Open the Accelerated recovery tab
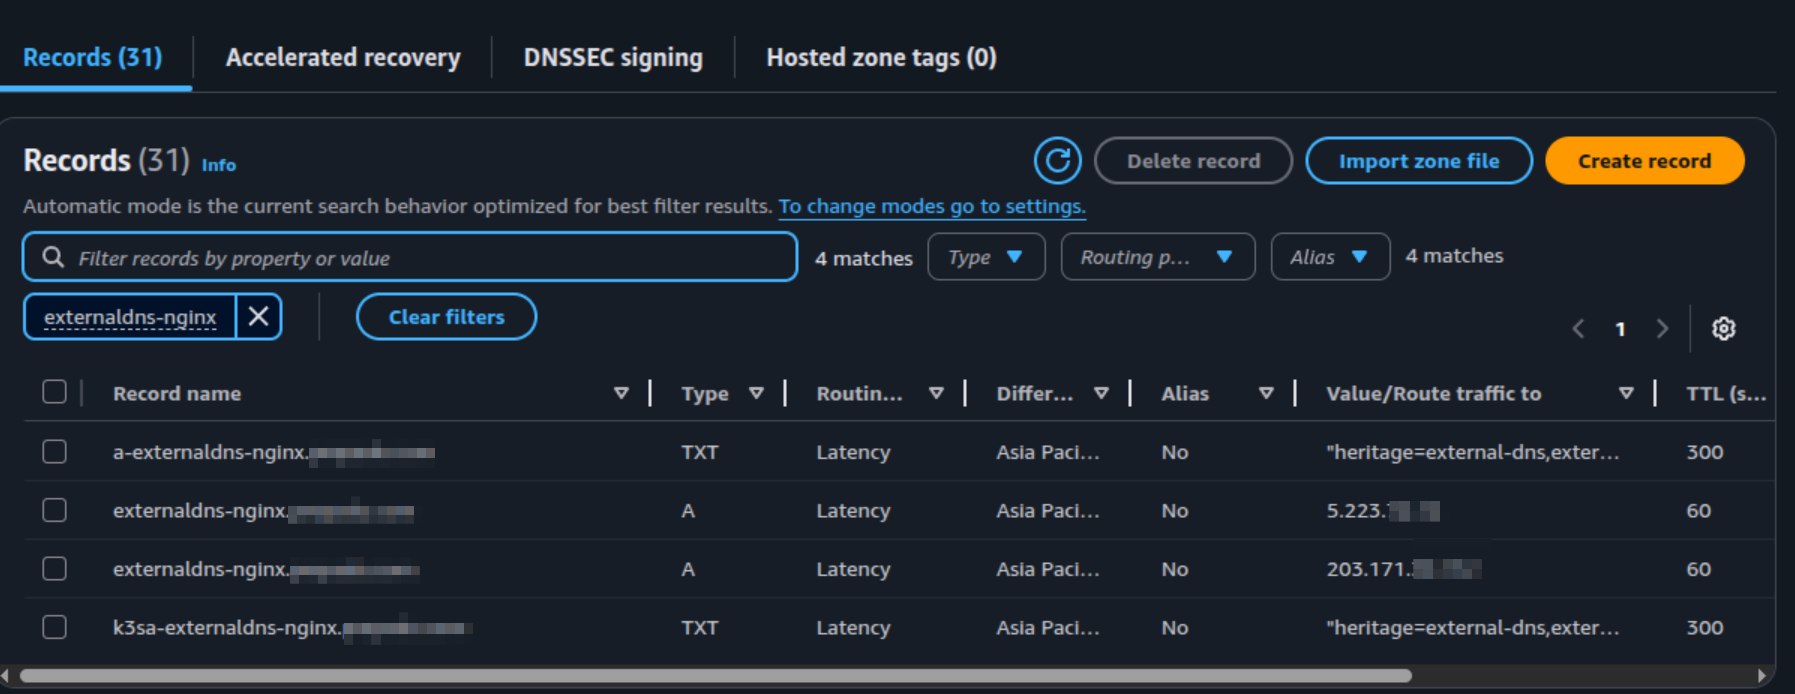The image size is (1795, 694). [343, 58]
